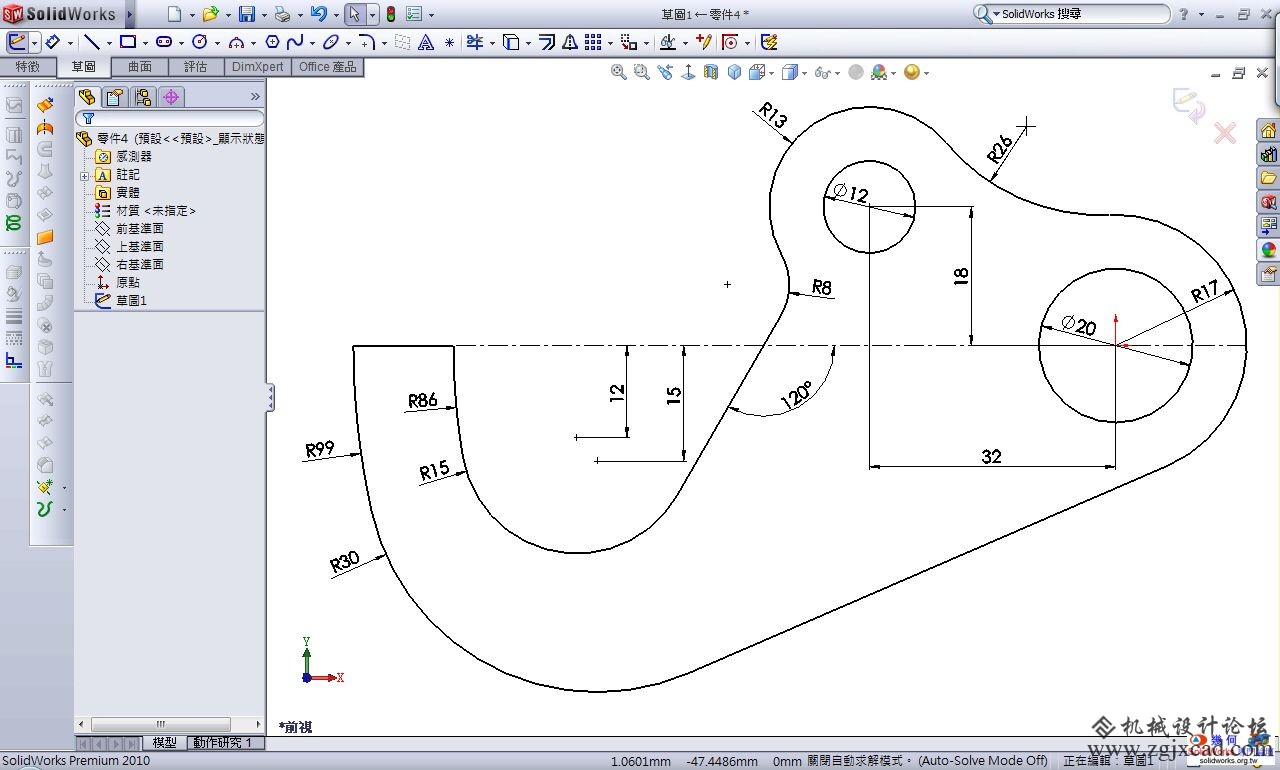Select the Centerpoint Arc tool
This screenshot has height=770, width=1280.
click(x=236, y=42)
